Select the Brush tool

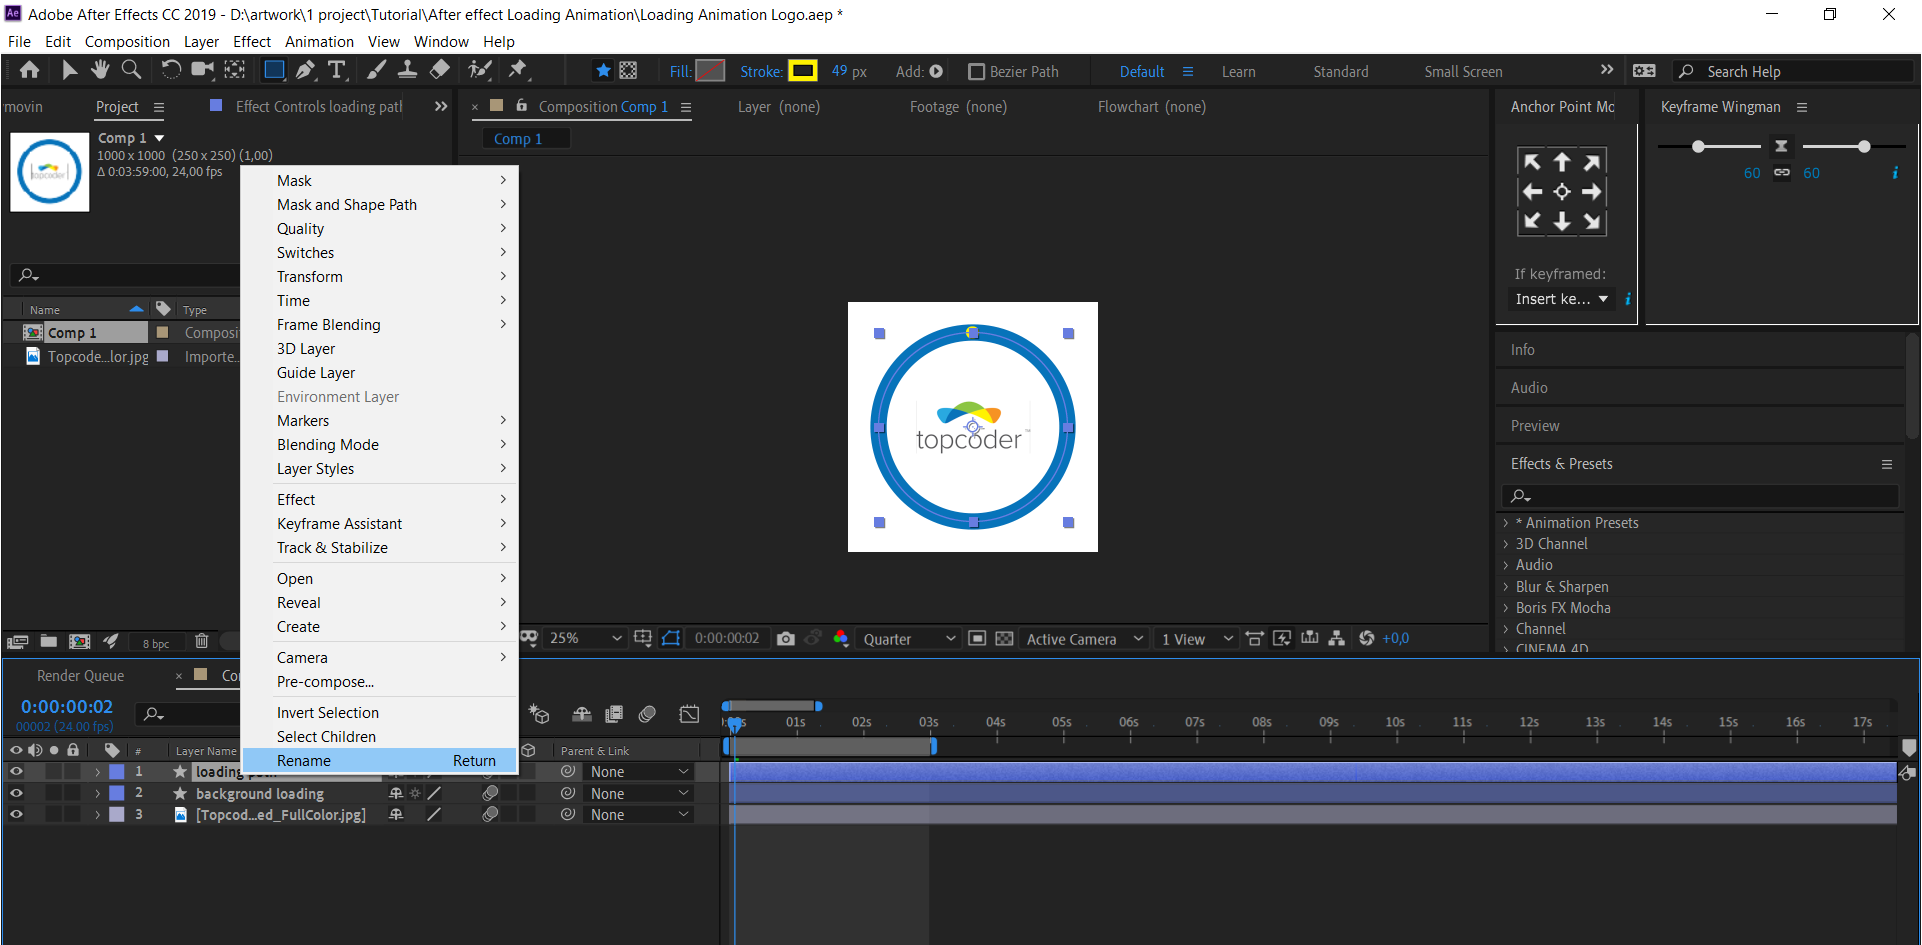376,70
